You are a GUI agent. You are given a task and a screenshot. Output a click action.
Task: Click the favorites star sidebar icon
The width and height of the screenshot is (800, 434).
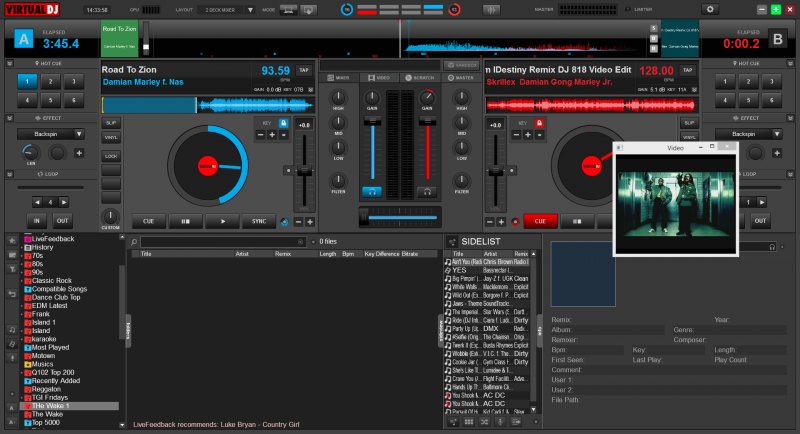12,240
